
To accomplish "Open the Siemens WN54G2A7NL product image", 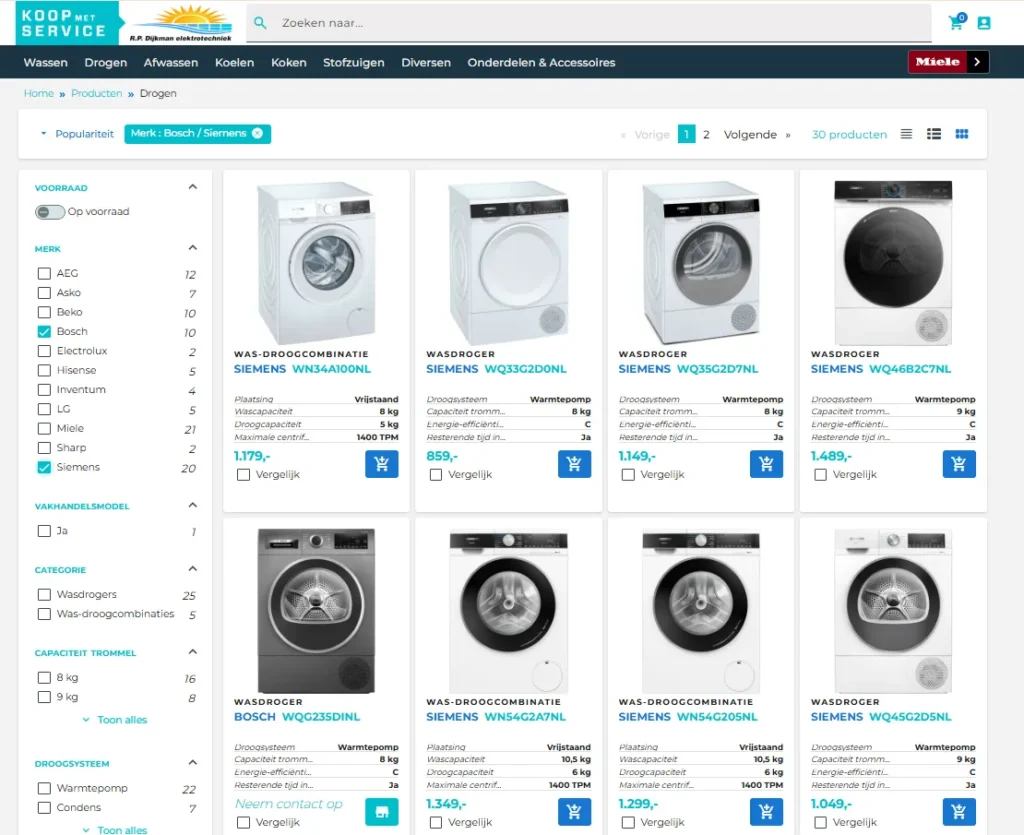I will 509,610.
